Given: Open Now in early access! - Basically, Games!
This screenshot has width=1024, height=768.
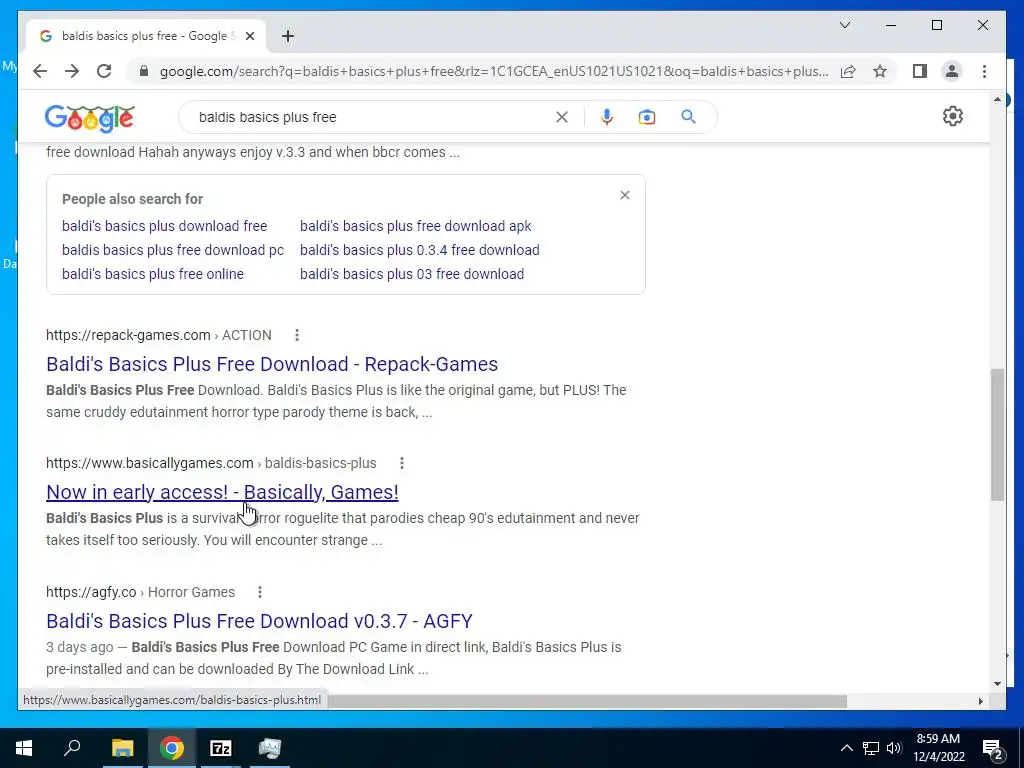Looking at the screenshot, I should 222,492.
